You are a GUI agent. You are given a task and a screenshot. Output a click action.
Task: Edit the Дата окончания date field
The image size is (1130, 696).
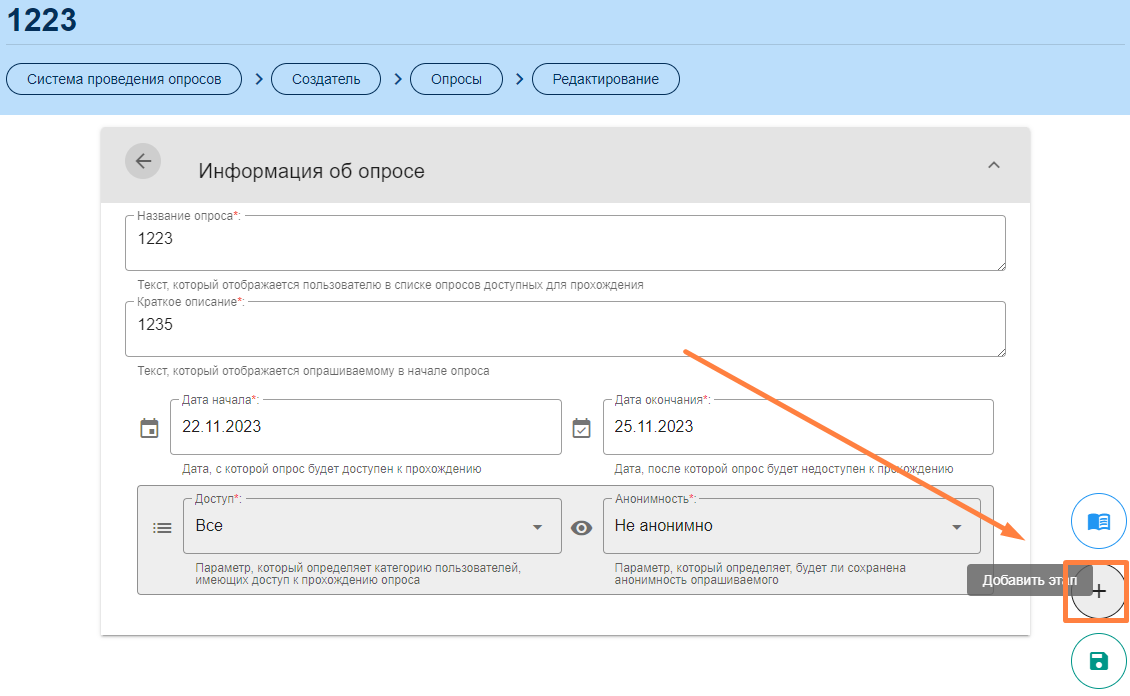click(x=797, y=427)
